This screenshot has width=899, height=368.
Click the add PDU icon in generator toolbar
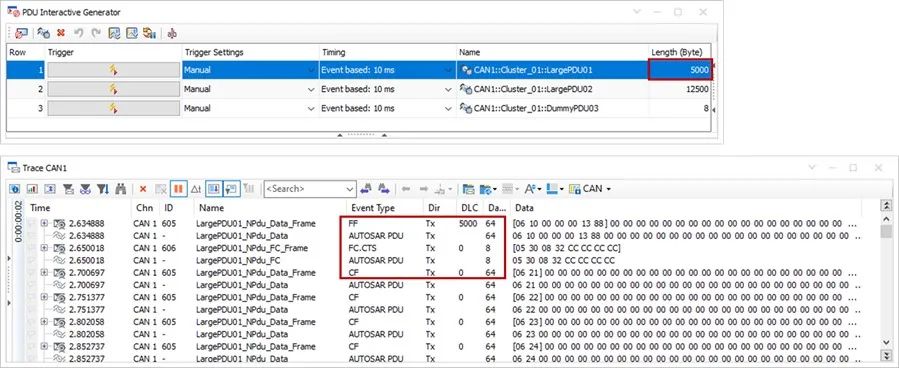44,33
